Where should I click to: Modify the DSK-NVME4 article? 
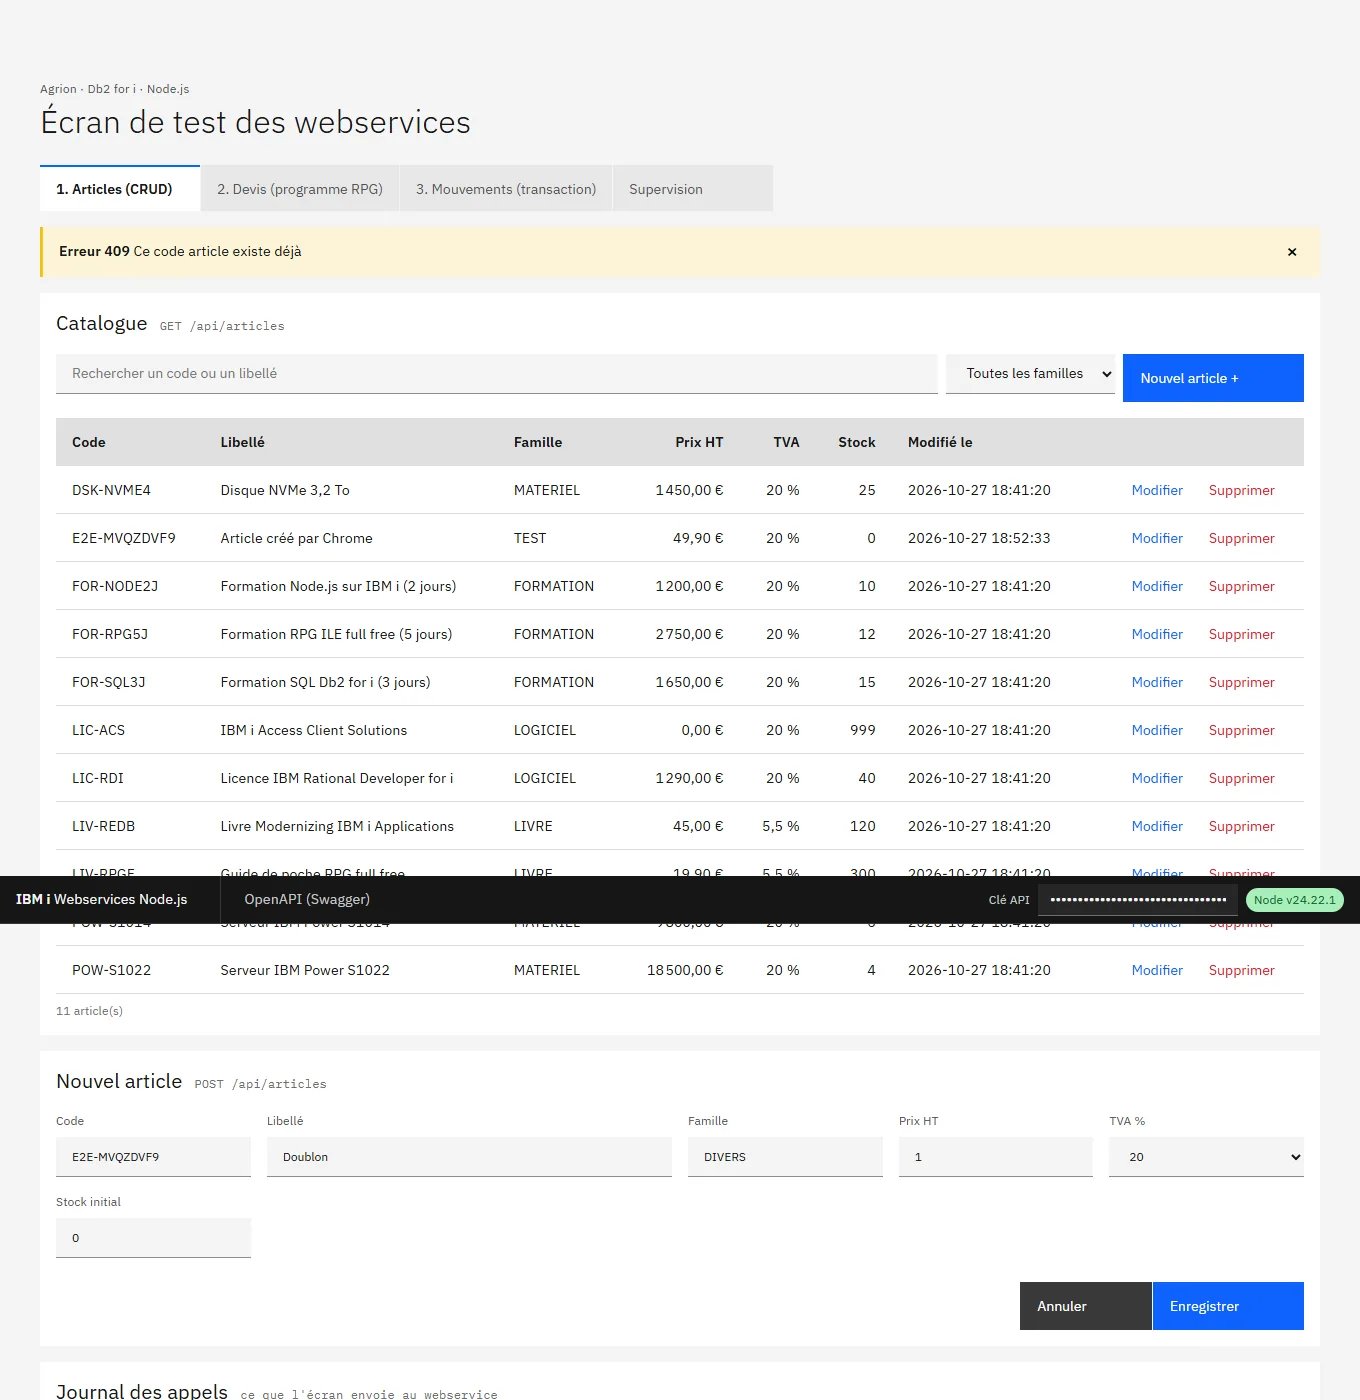tap(1157, 490)
